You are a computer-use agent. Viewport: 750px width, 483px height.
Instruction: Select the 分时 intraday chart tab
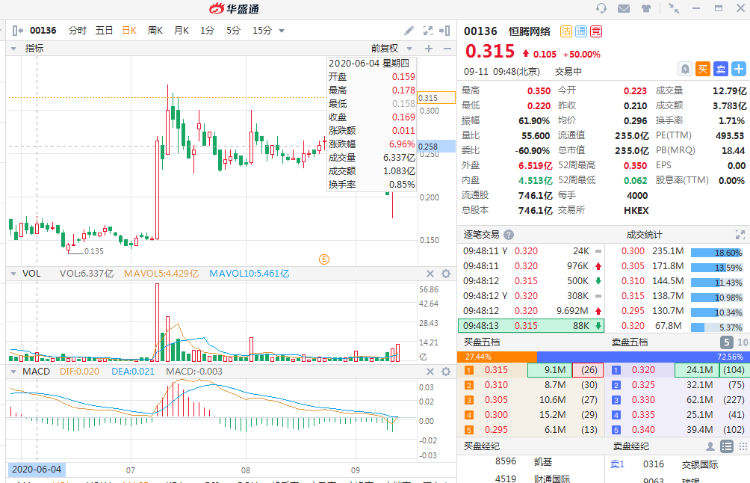coord(77,30)
